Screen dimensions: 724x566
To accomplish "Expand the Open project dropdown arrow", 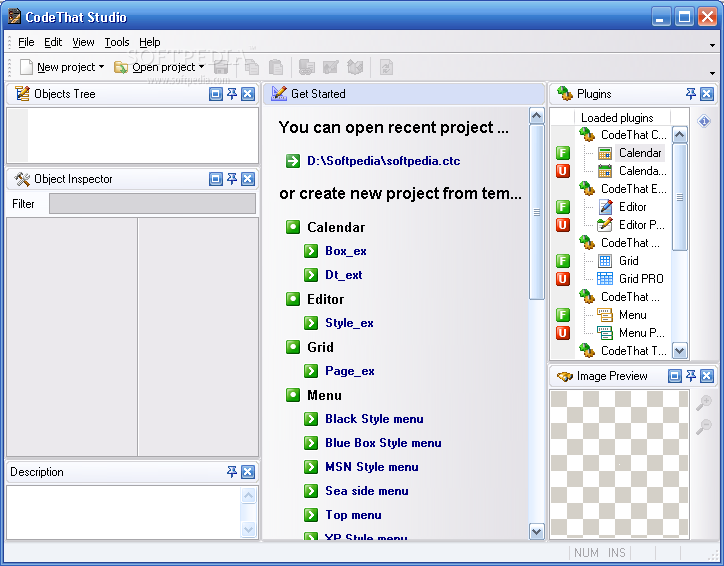I will pos(201,67).
